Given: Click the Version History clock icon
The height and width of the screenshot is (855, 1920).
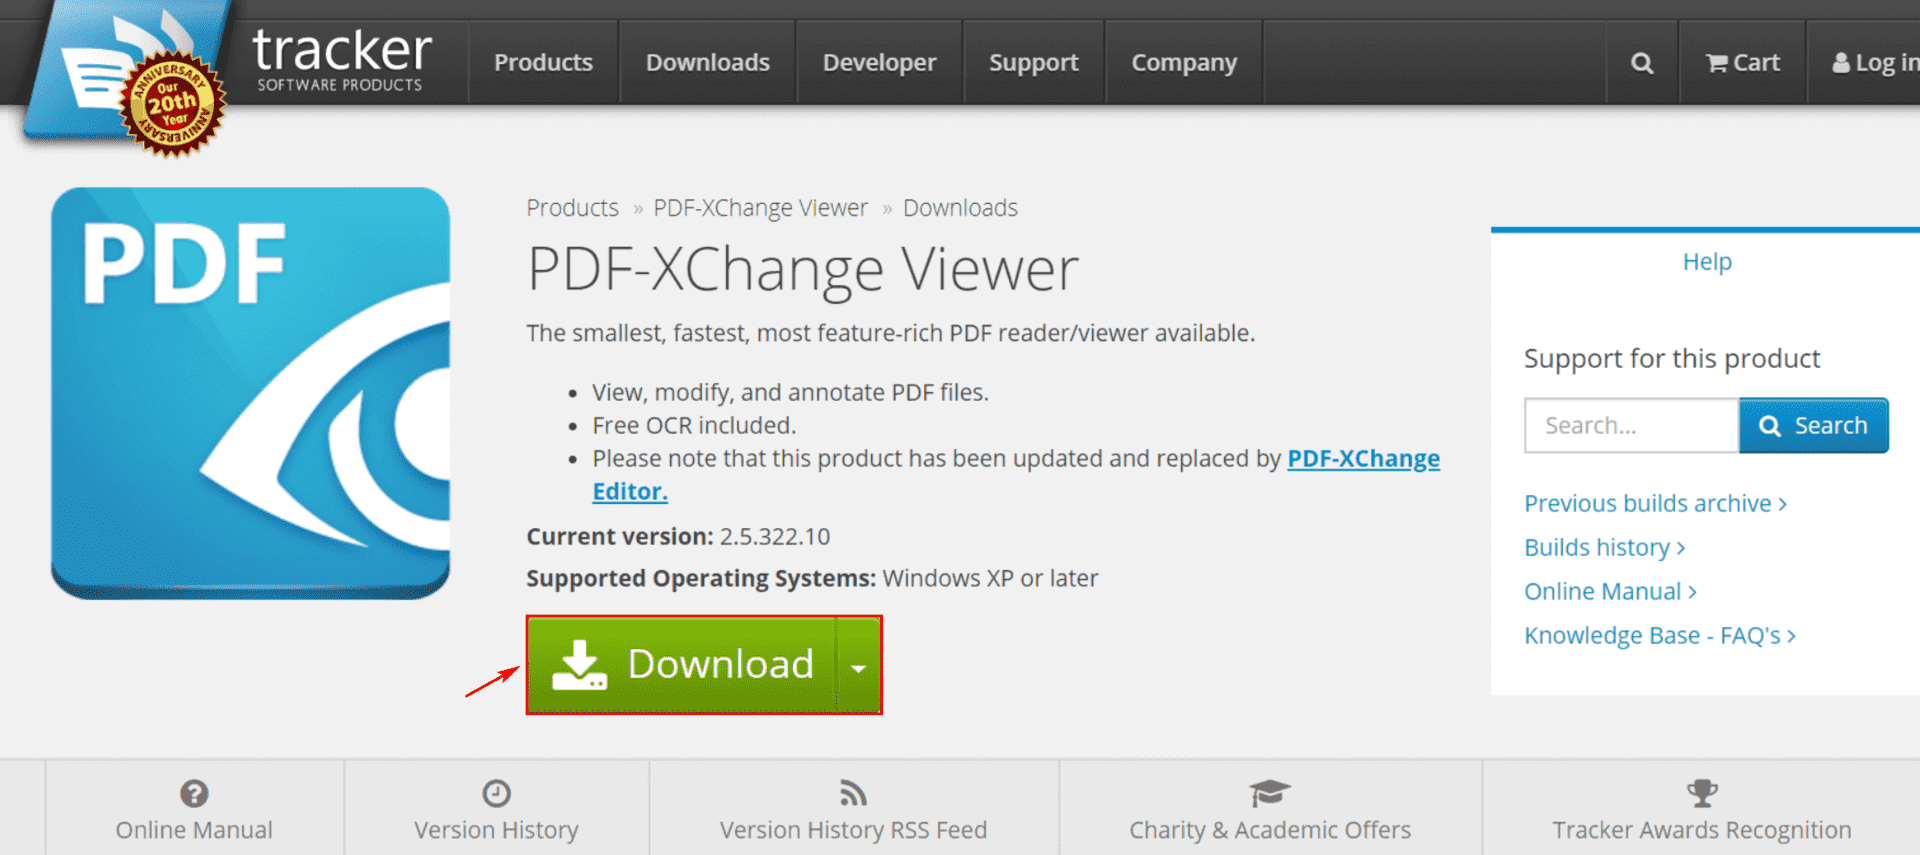Looking at the screenshot, I should (x=496, y=793).
